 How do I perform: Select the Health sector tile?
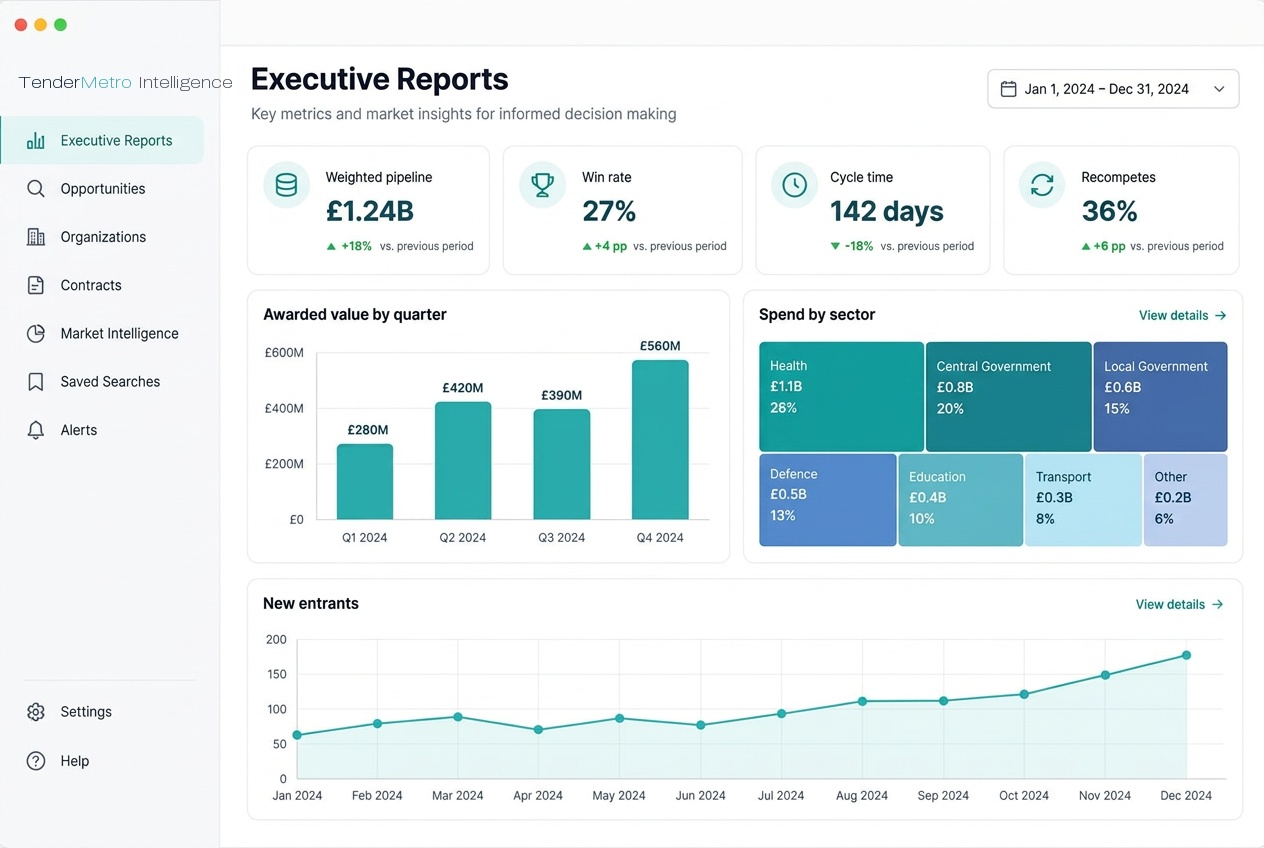(x=841, y=397)
